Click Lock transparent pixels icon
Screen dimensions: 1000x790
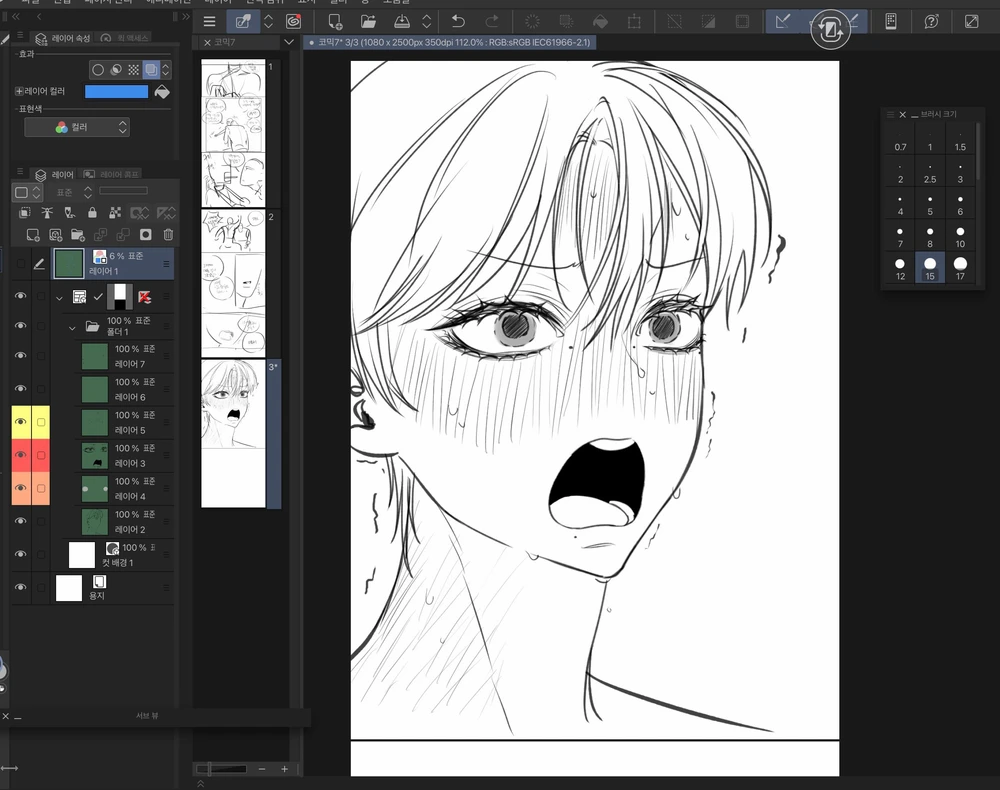115,212
